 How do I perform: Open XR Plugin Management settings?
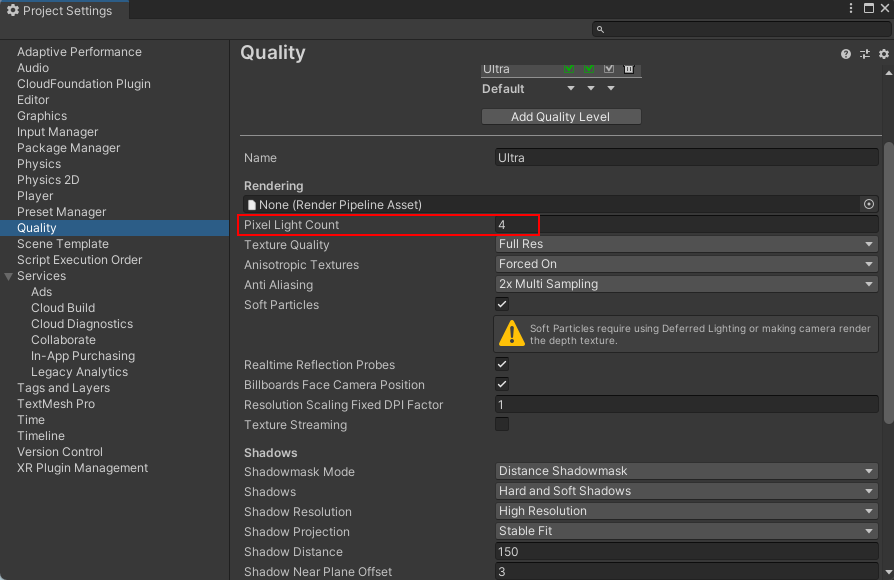(x=82, y=468)
